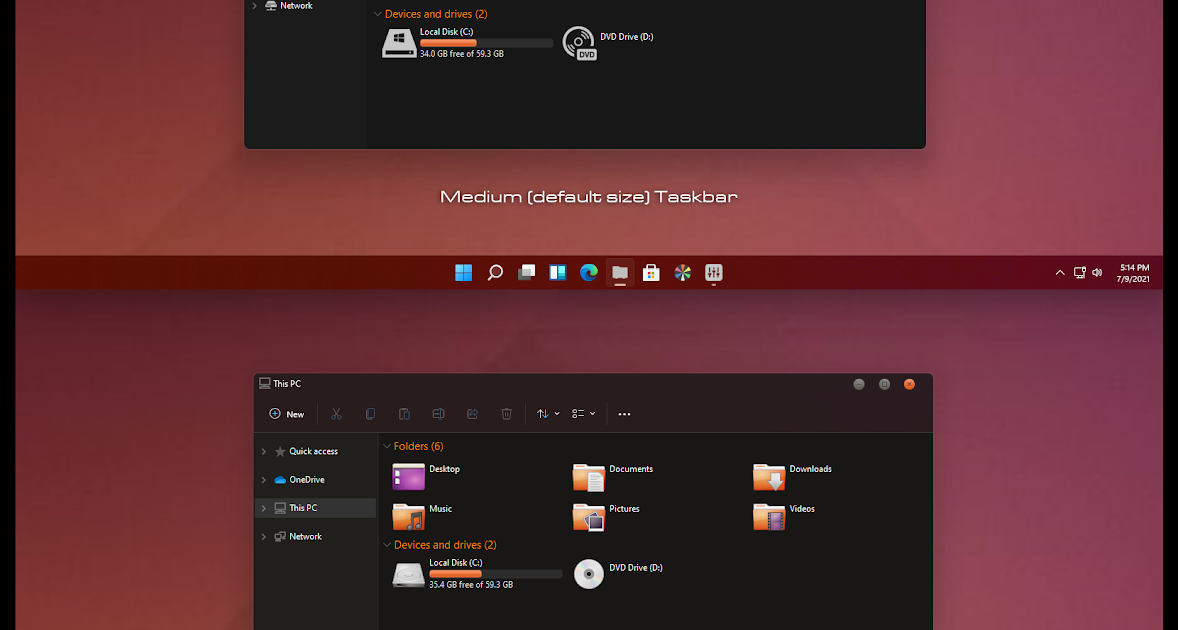Open the View options dropdown
This screenshot has width=1178, height=630.
583,413
